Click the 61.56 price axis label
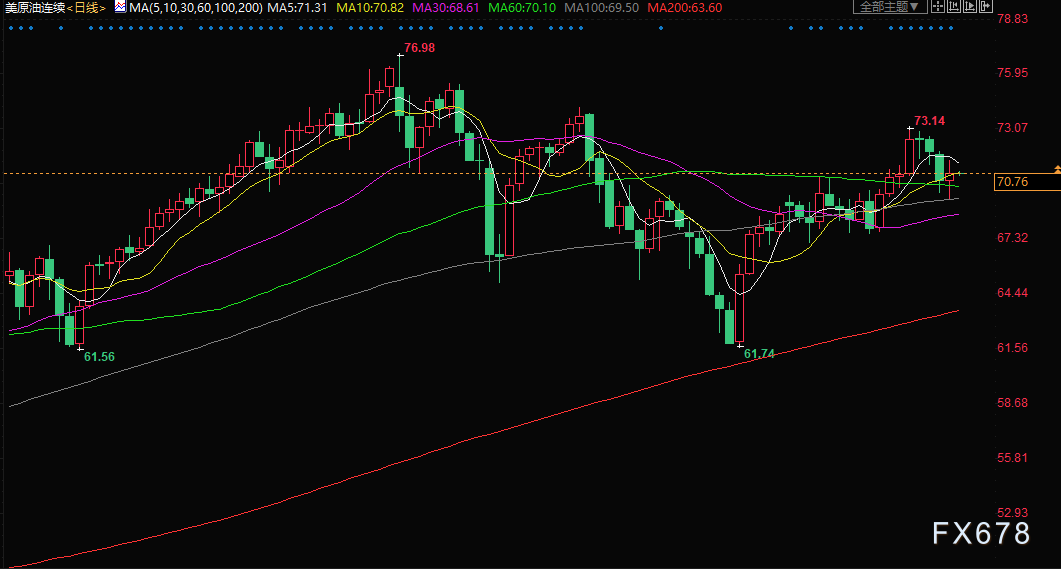This screenshot has height=569, width=1061. pyautogui.click(x=1012, y=347)
